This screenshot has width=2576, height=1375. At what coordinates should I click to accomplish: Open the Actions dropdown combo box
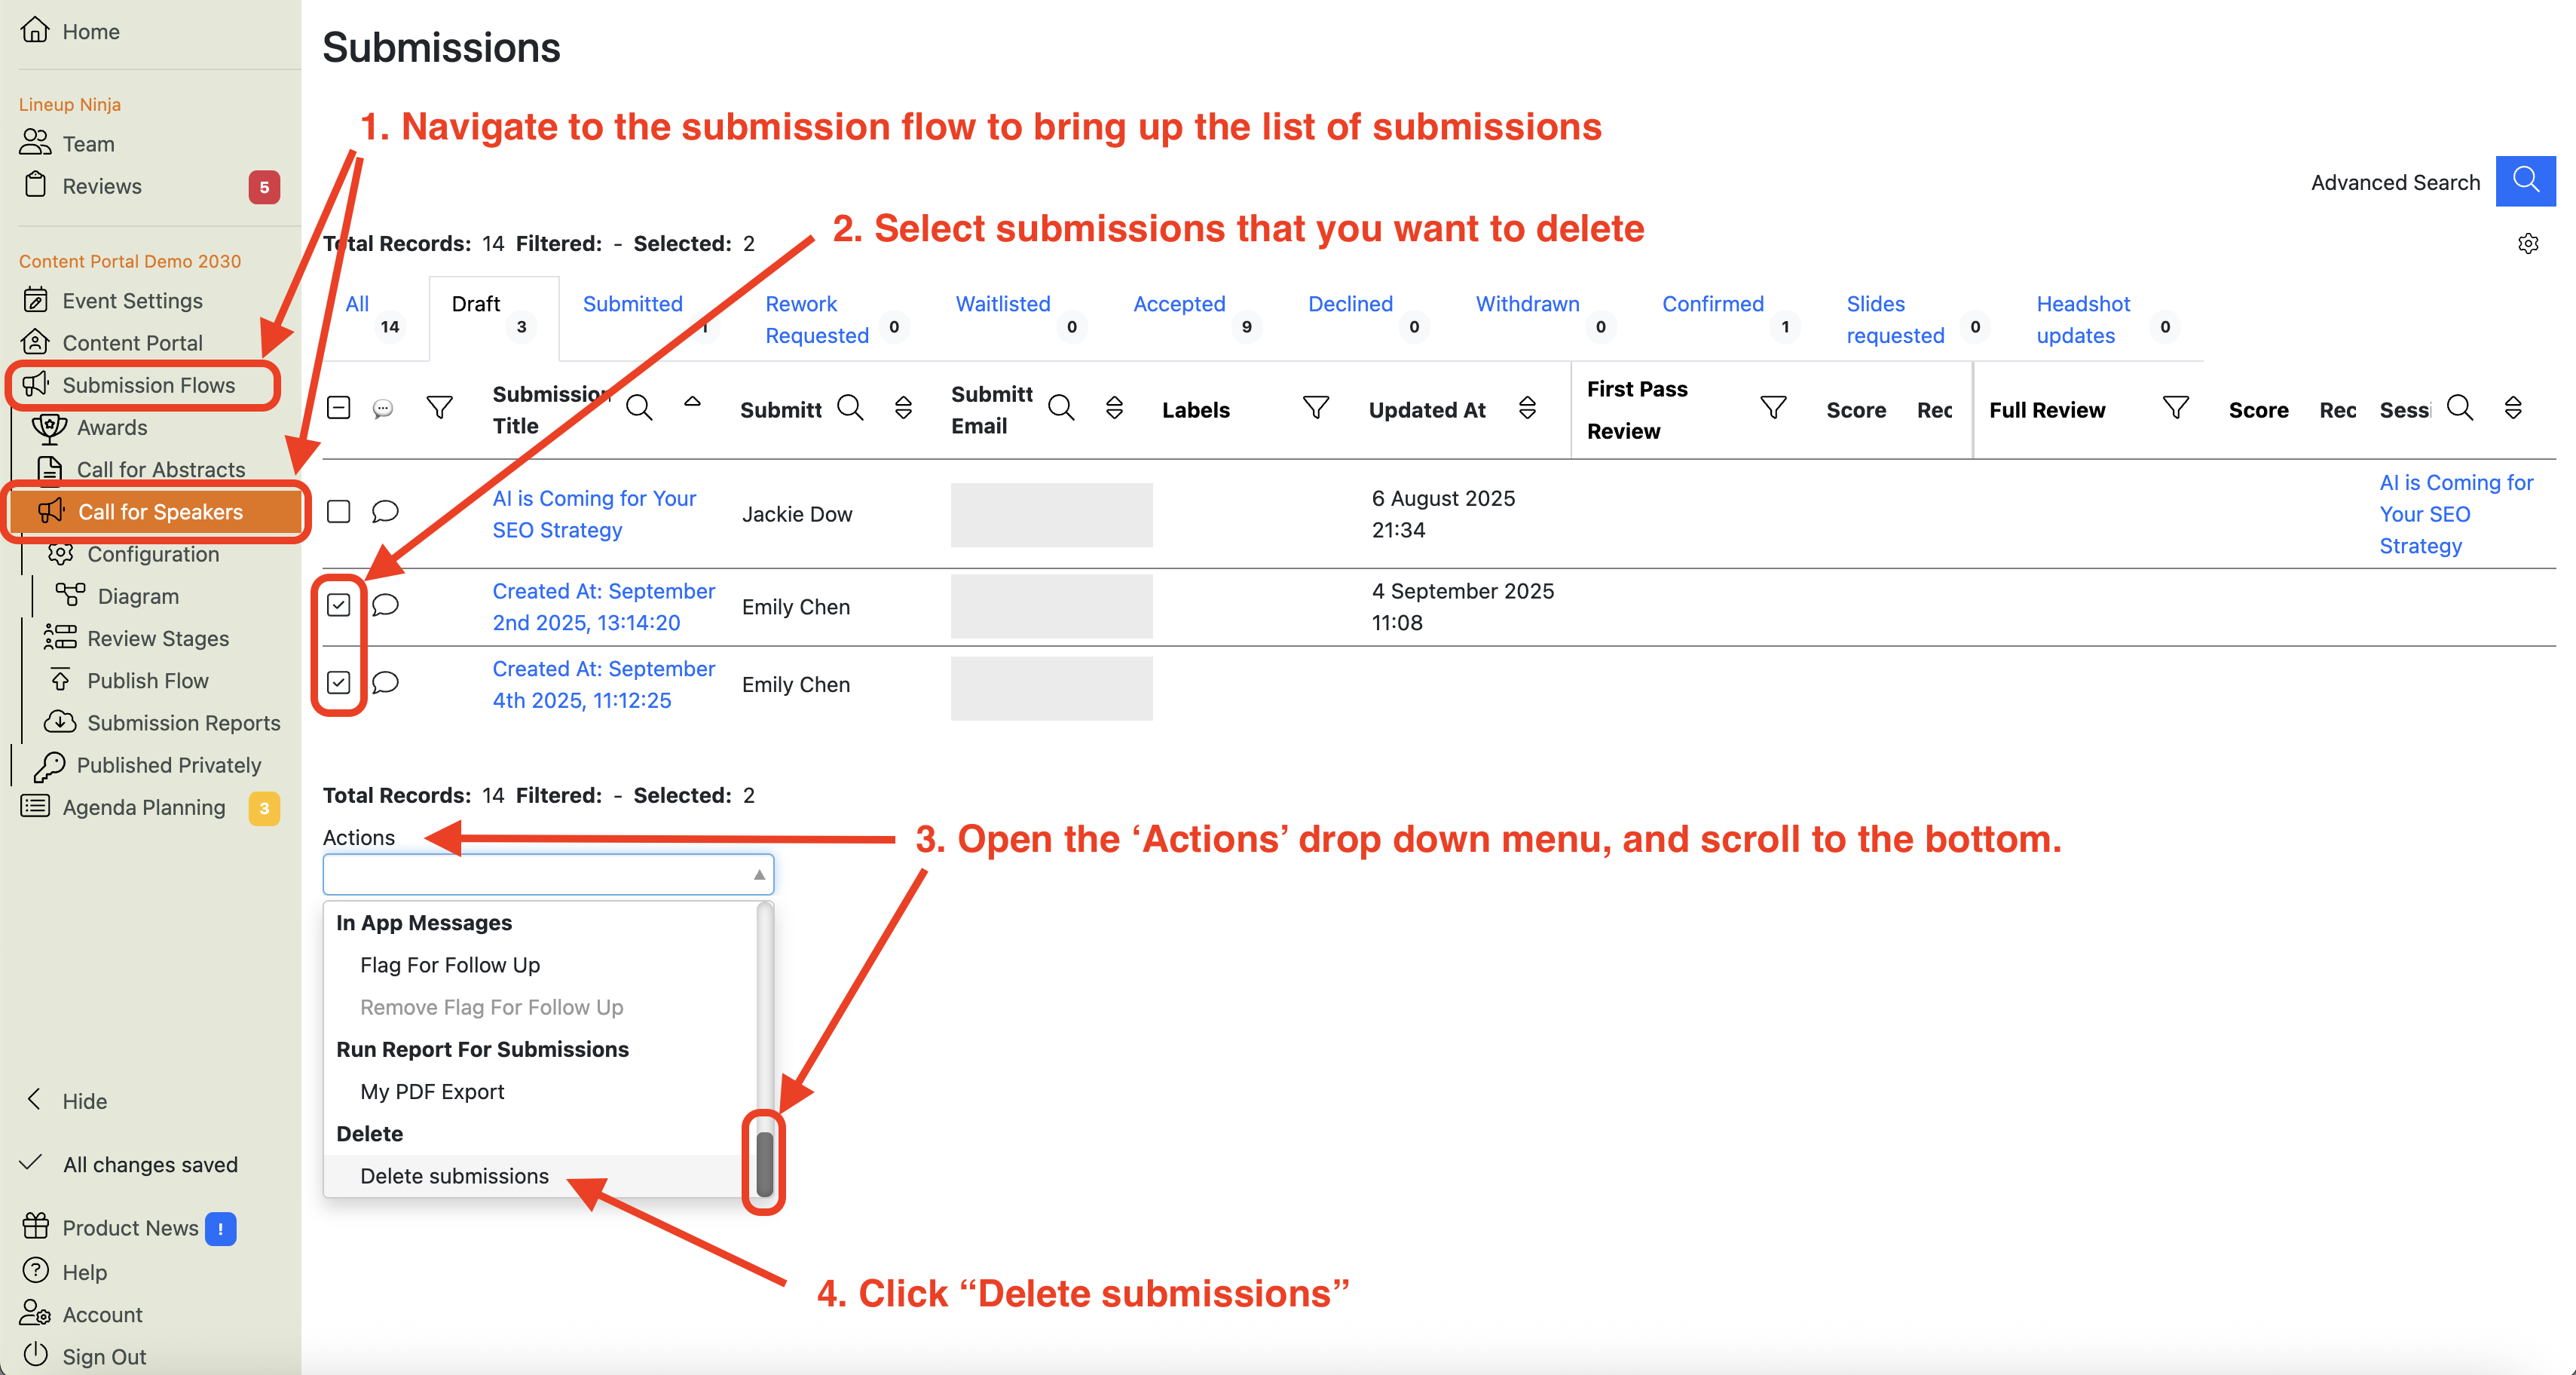coord(547,875)
